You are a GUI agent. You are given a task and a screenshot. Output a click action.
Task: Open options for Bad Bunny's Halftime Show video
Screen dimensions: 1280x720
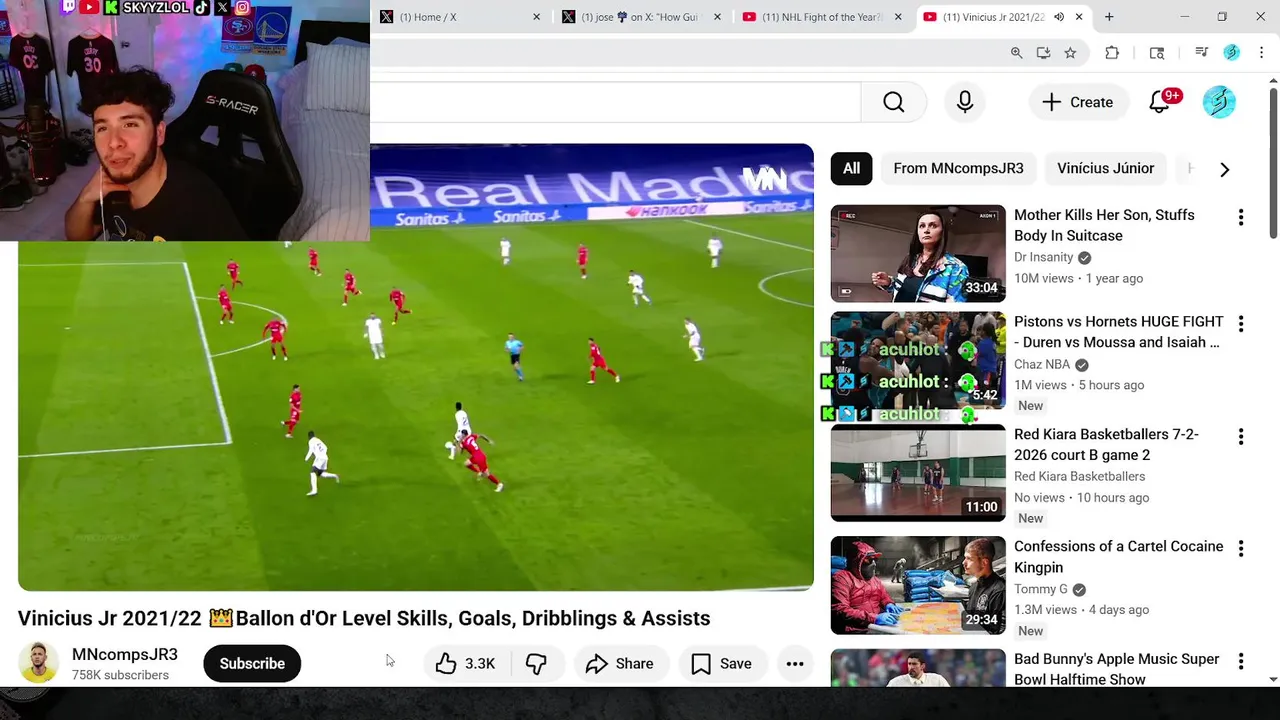1241,662
